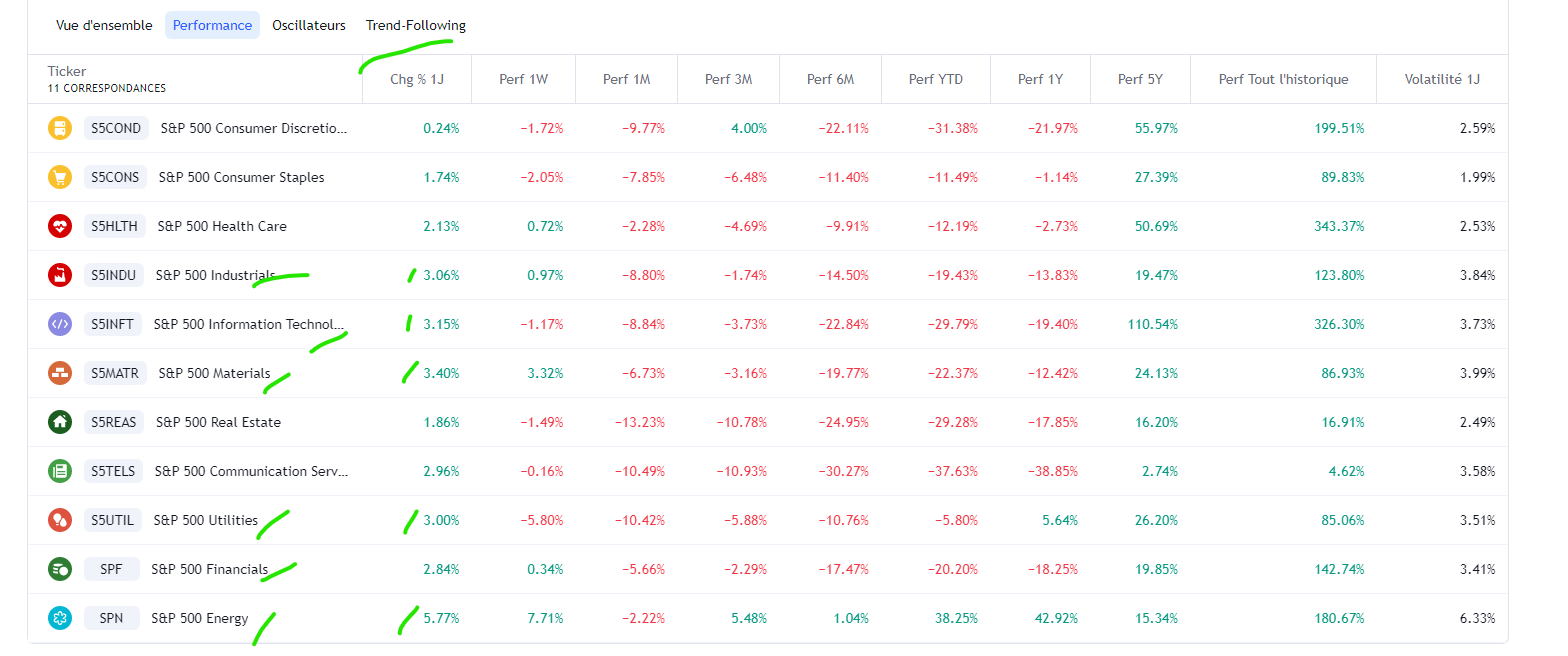Click the Materials bricks icon
The image size is (1568, 656).
pyautogui.click(x=60, y=373)
